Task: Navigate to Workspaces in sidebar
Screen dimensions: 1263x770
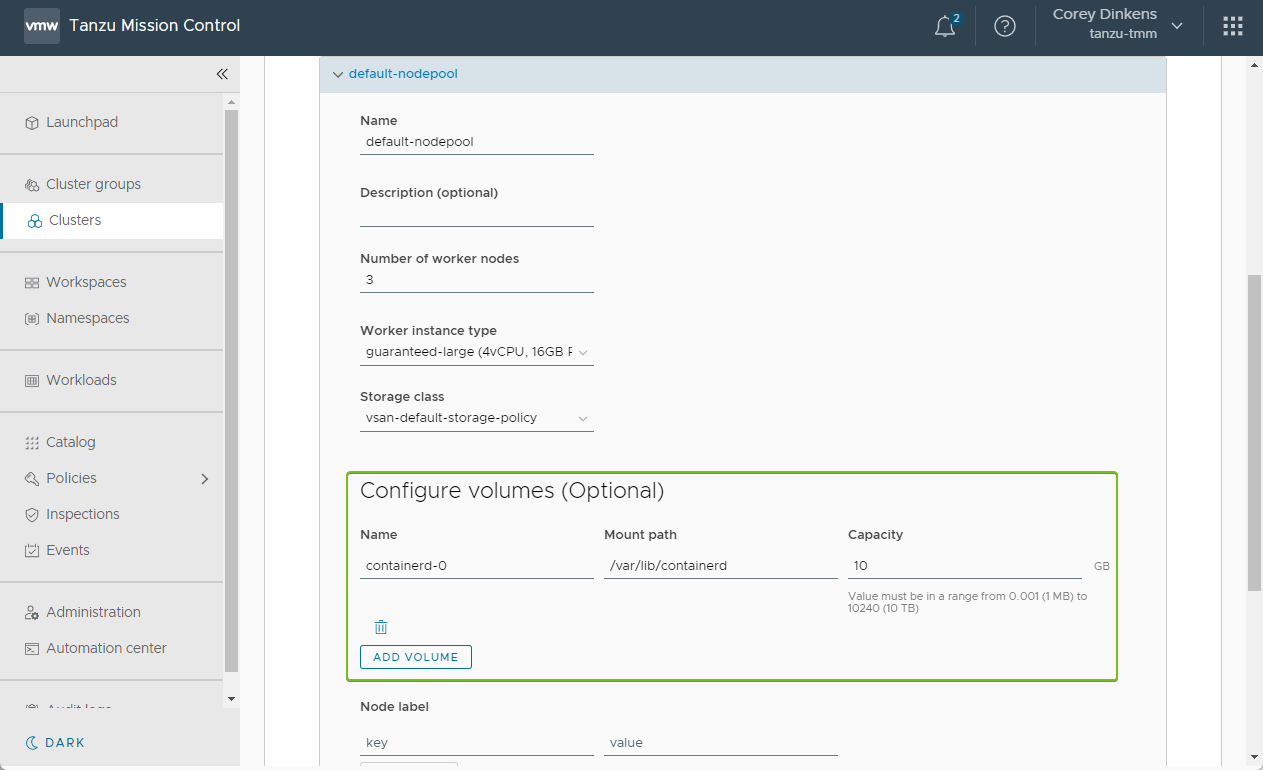Action: click(x=86, y=282)
